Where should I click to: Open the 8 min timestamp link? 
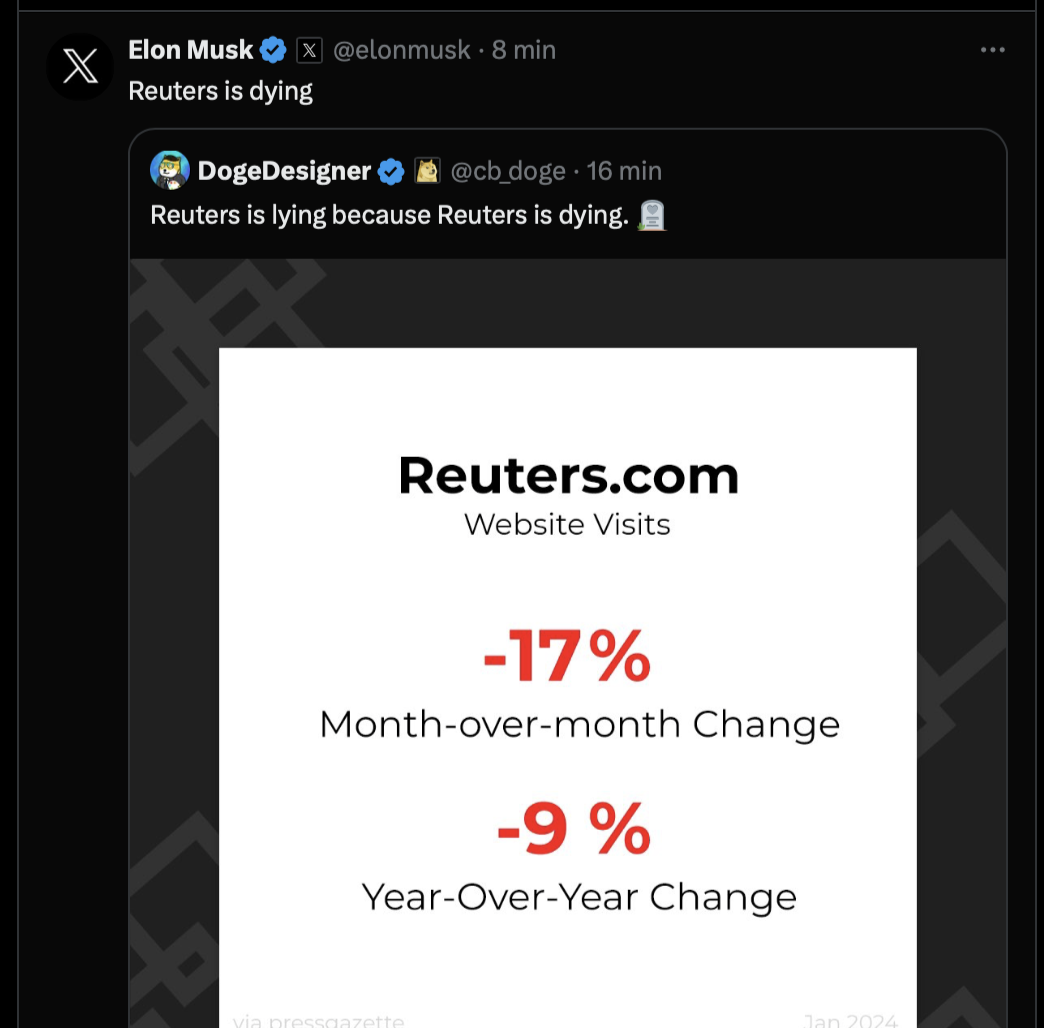[523, 50]
